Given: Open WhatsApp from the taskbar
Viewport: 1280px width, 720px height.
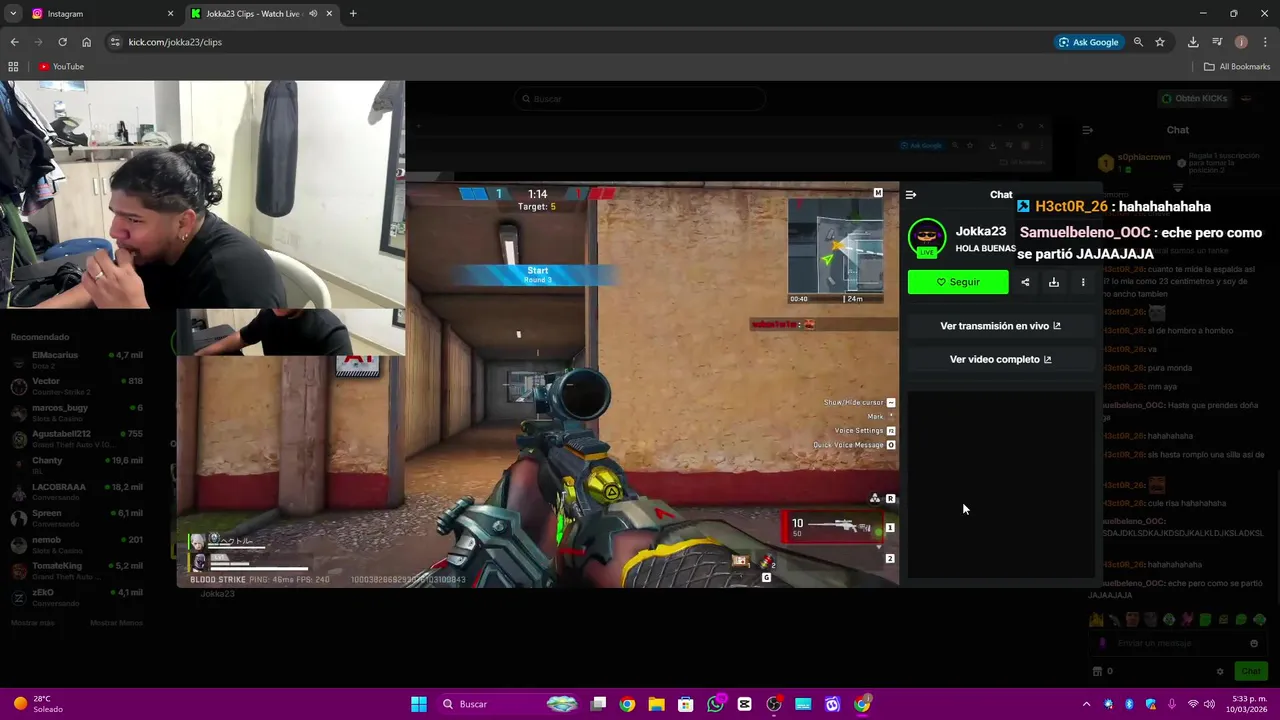Looking at the screenshot, I should coord(715,704).
